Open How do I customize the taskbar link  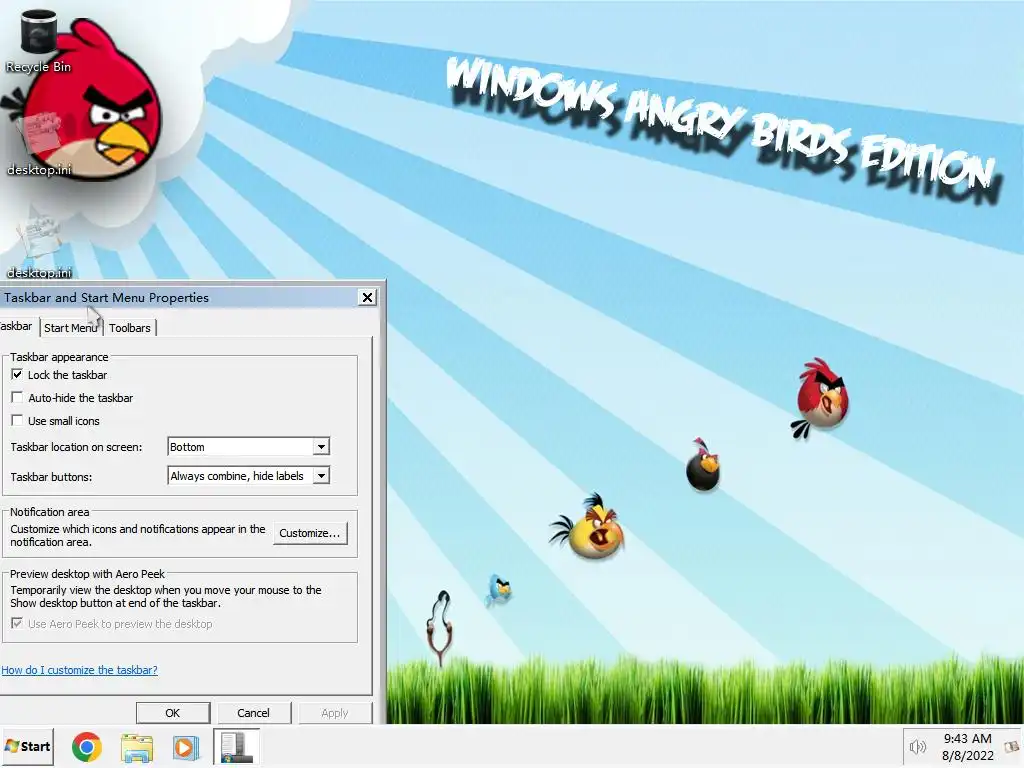(79, 670)
